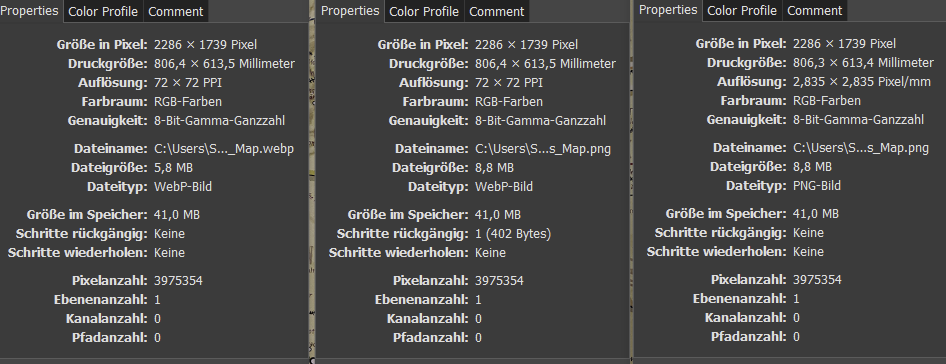Click the 'PNG-Bild' file type value
The image size is (946, 364).
point(817,186)
